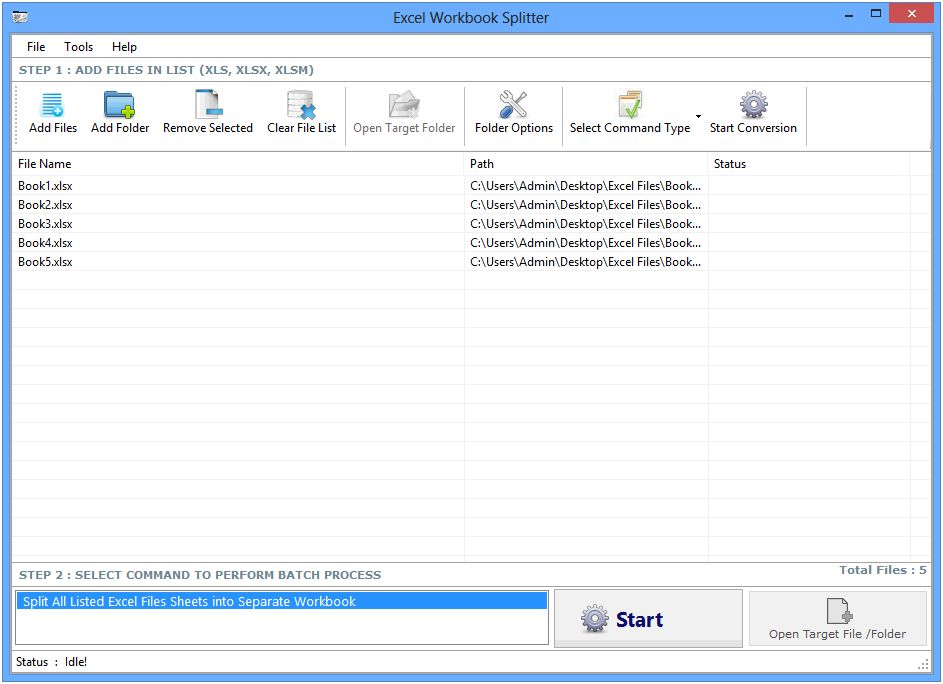Click the Status : Idle! status bar text
Viewport: 943px width, 684px height.
click(x=51, y=662)
